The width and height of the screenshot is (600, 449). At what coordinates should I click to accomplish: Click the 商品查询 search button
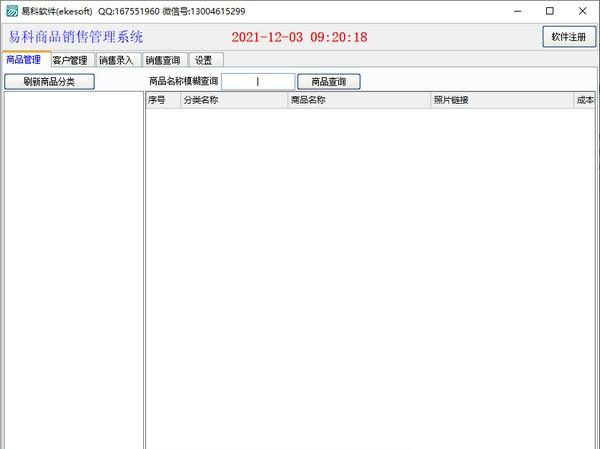click(x=329, y=82)
